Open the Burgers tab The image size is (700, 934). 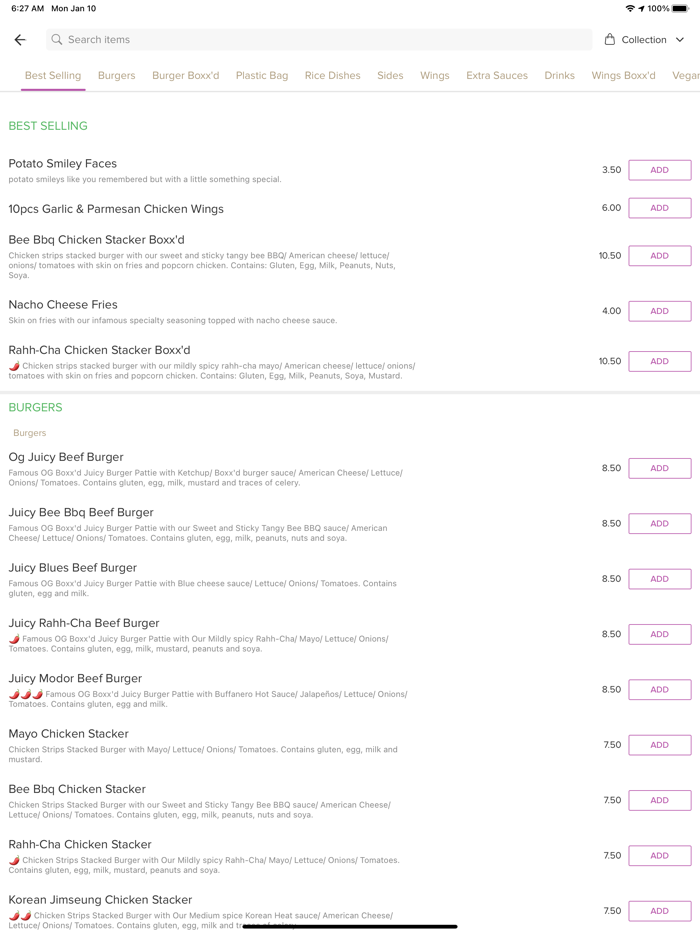point(116,76)
